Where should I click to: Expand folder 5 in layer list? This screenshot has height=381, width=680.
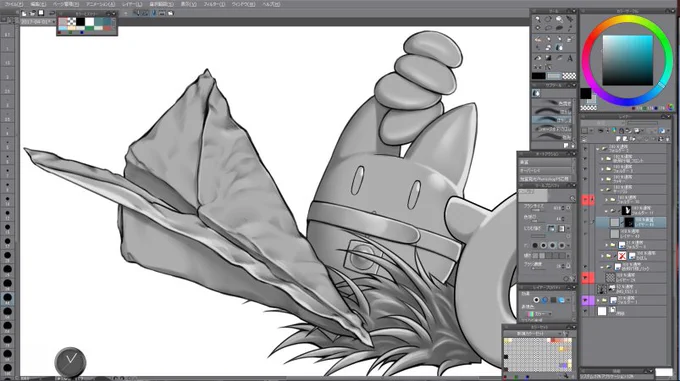[x=606, y=245]
